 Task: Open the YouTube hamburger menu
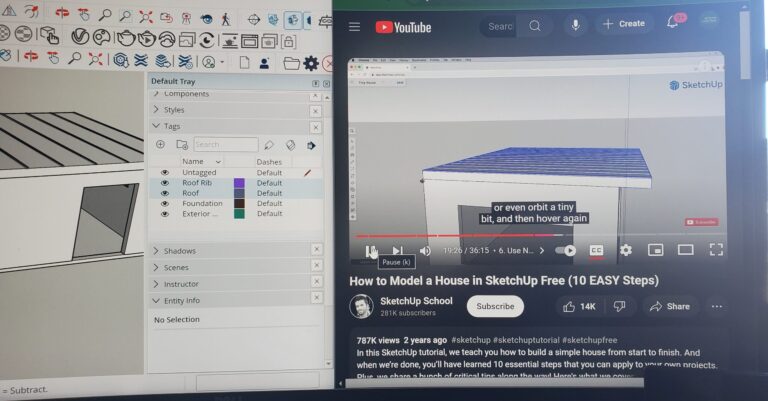(353, 27)
